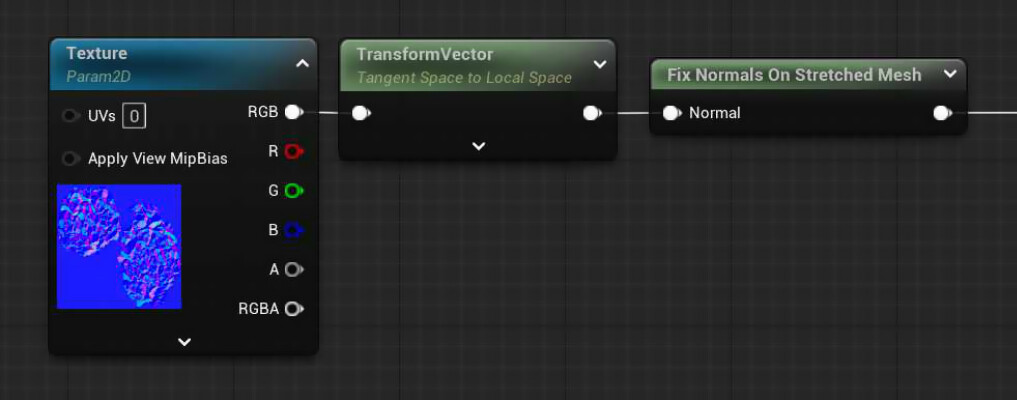Select the Fix Normals On Stretched Mesh title
1017x400 pixels.
pyautogui.click(x=794, y=75)
